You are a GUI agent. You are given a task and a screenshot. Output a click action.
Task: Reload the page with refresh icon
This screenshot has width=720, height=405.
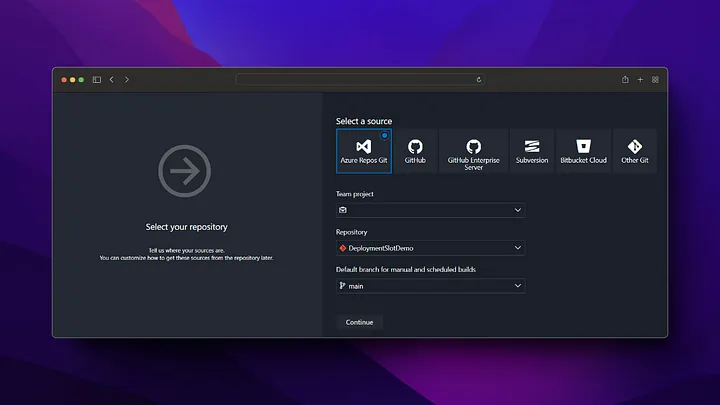coord(478,79)
